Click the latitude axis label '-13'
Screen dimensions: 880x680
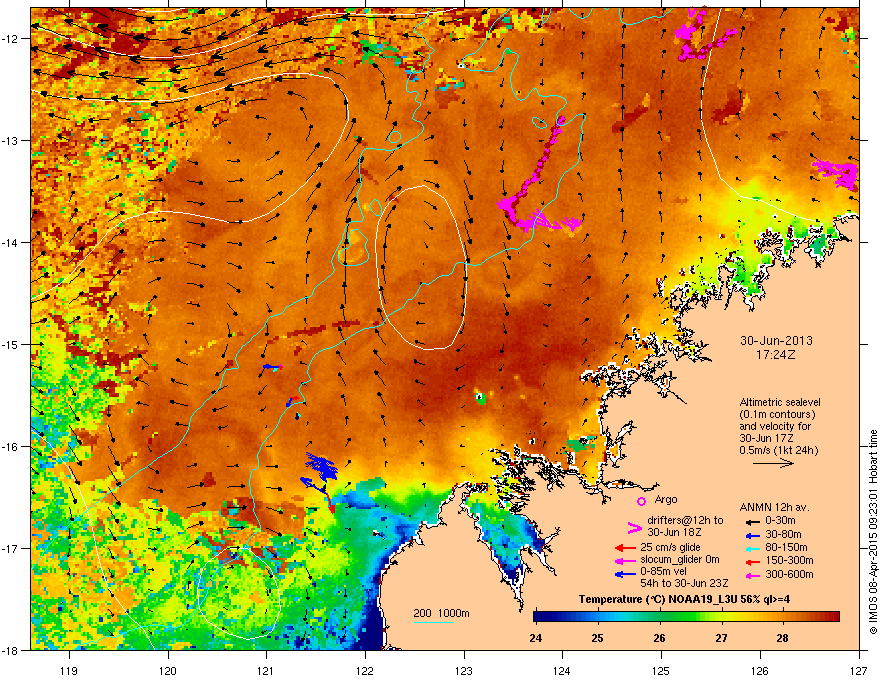point(10,140)
